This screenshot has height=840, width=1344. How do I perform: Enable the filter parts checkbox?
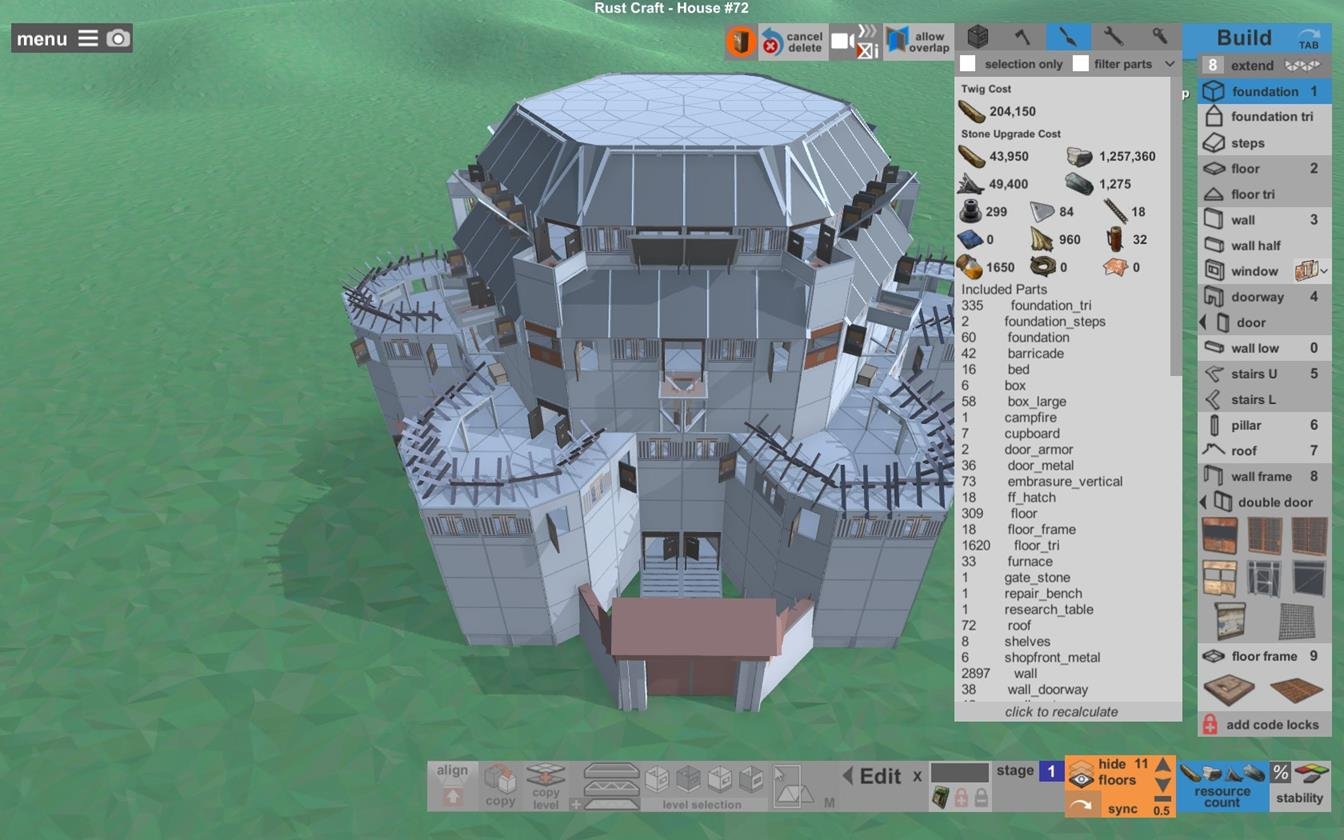pyautogui.click(x=1080, y=64)
